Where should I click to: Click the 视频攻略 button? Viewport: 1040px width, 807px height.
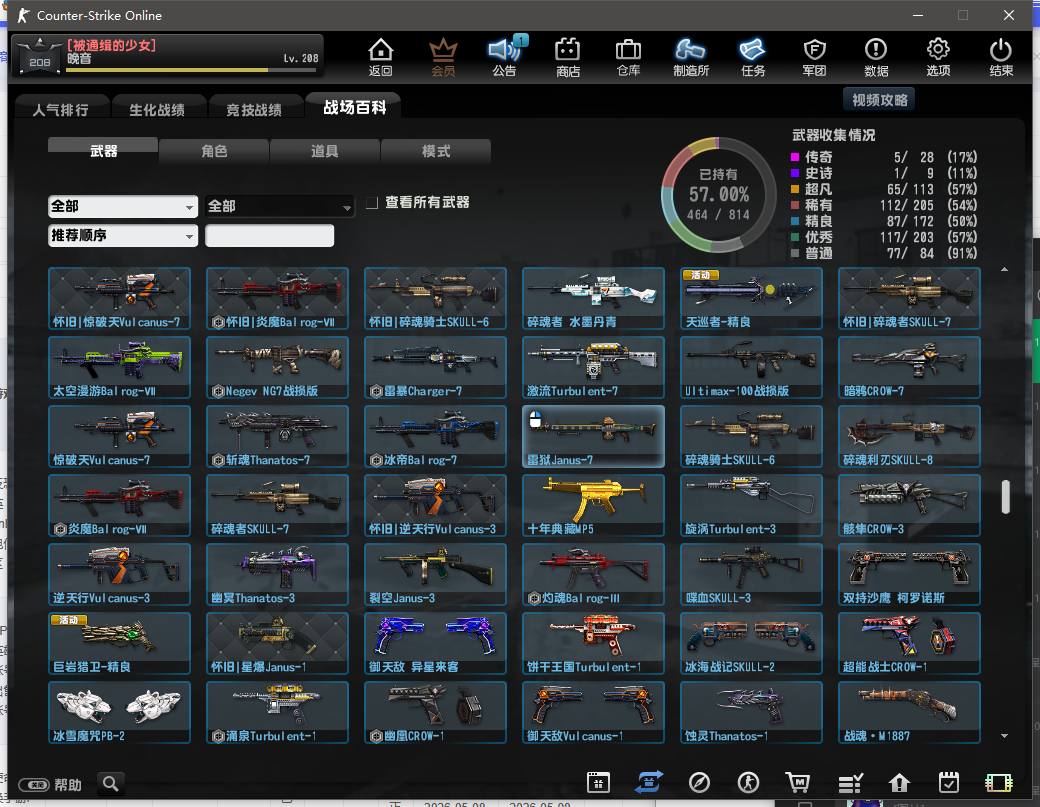click(x=879, y=100)
